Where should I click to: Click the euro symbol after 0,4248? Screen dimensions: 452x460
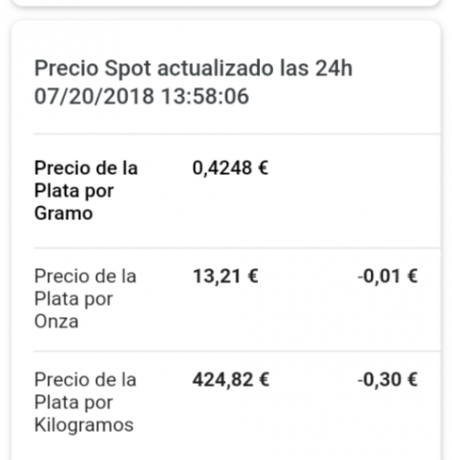point(263,168)
